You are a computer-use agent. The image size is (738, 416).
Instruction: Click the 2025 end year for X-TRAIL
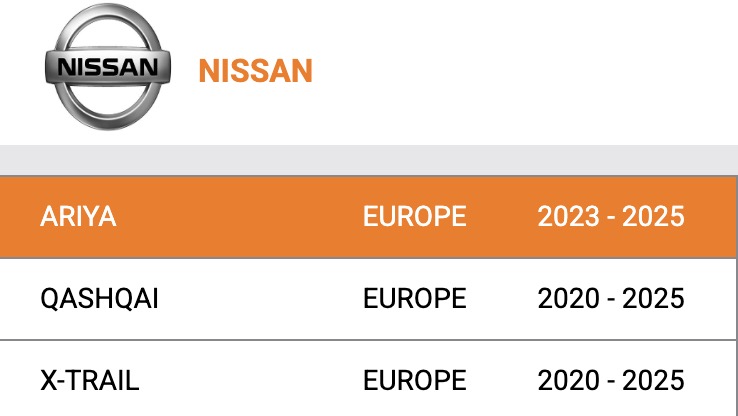pyautogui.click(x=654, y=381)
